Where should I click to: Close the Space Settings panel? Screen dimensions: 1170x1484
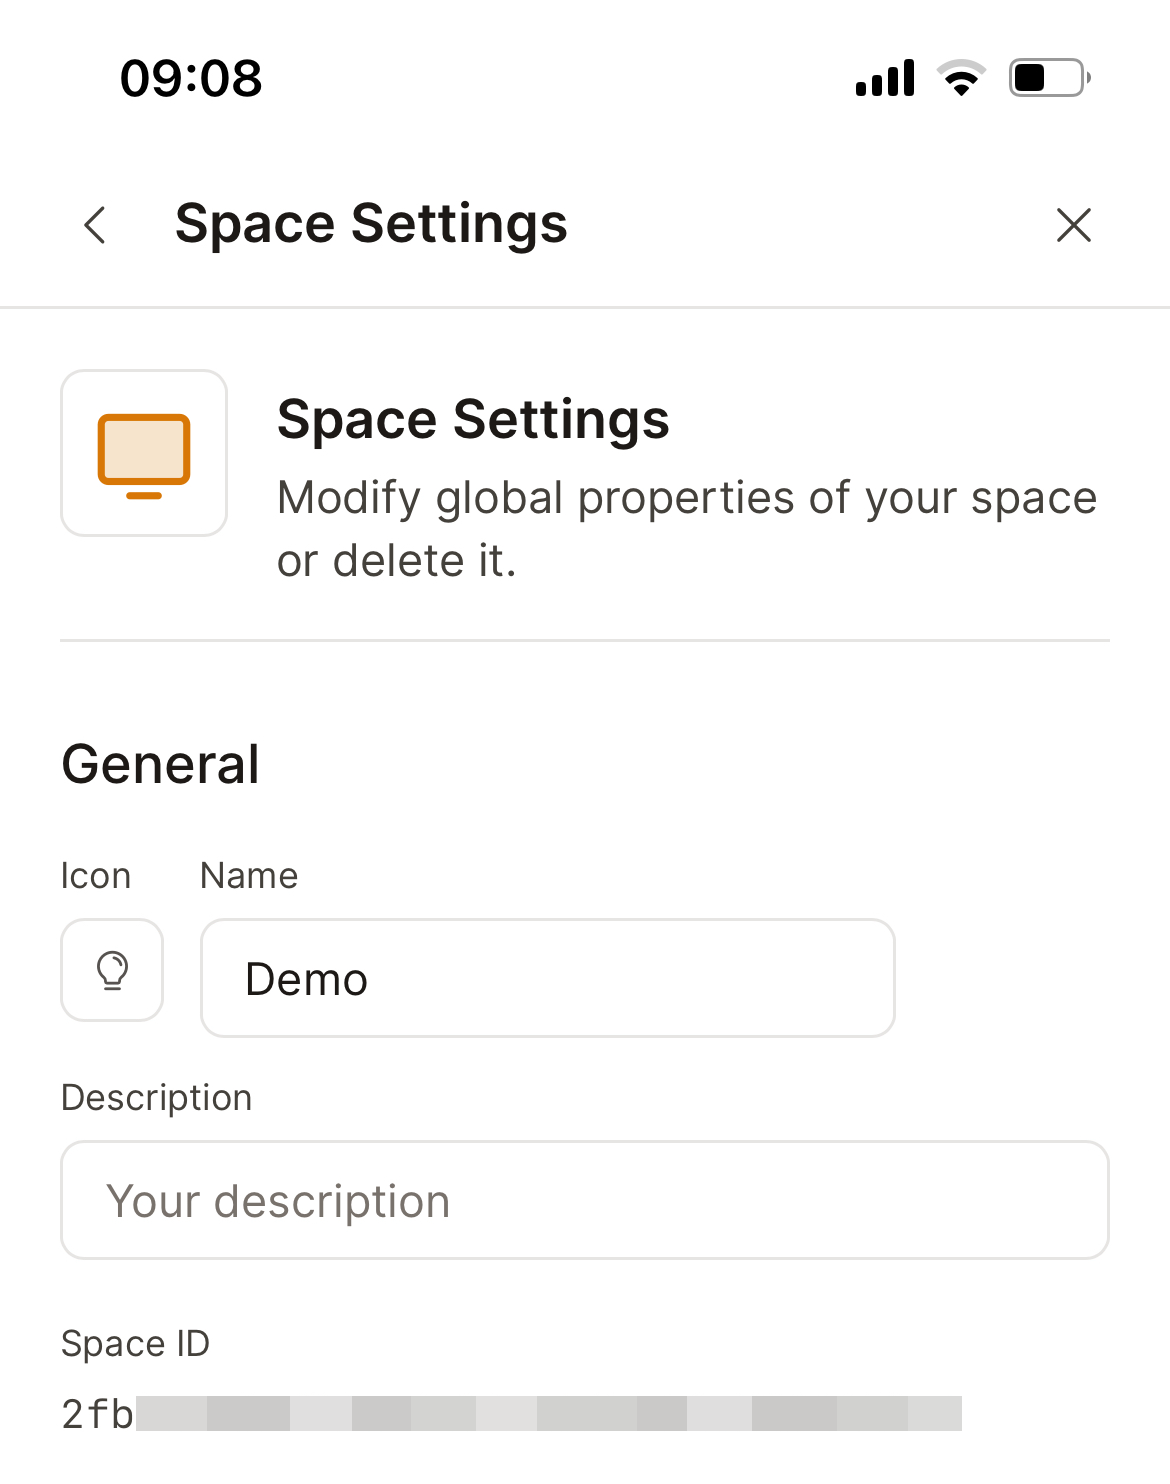1073,225
